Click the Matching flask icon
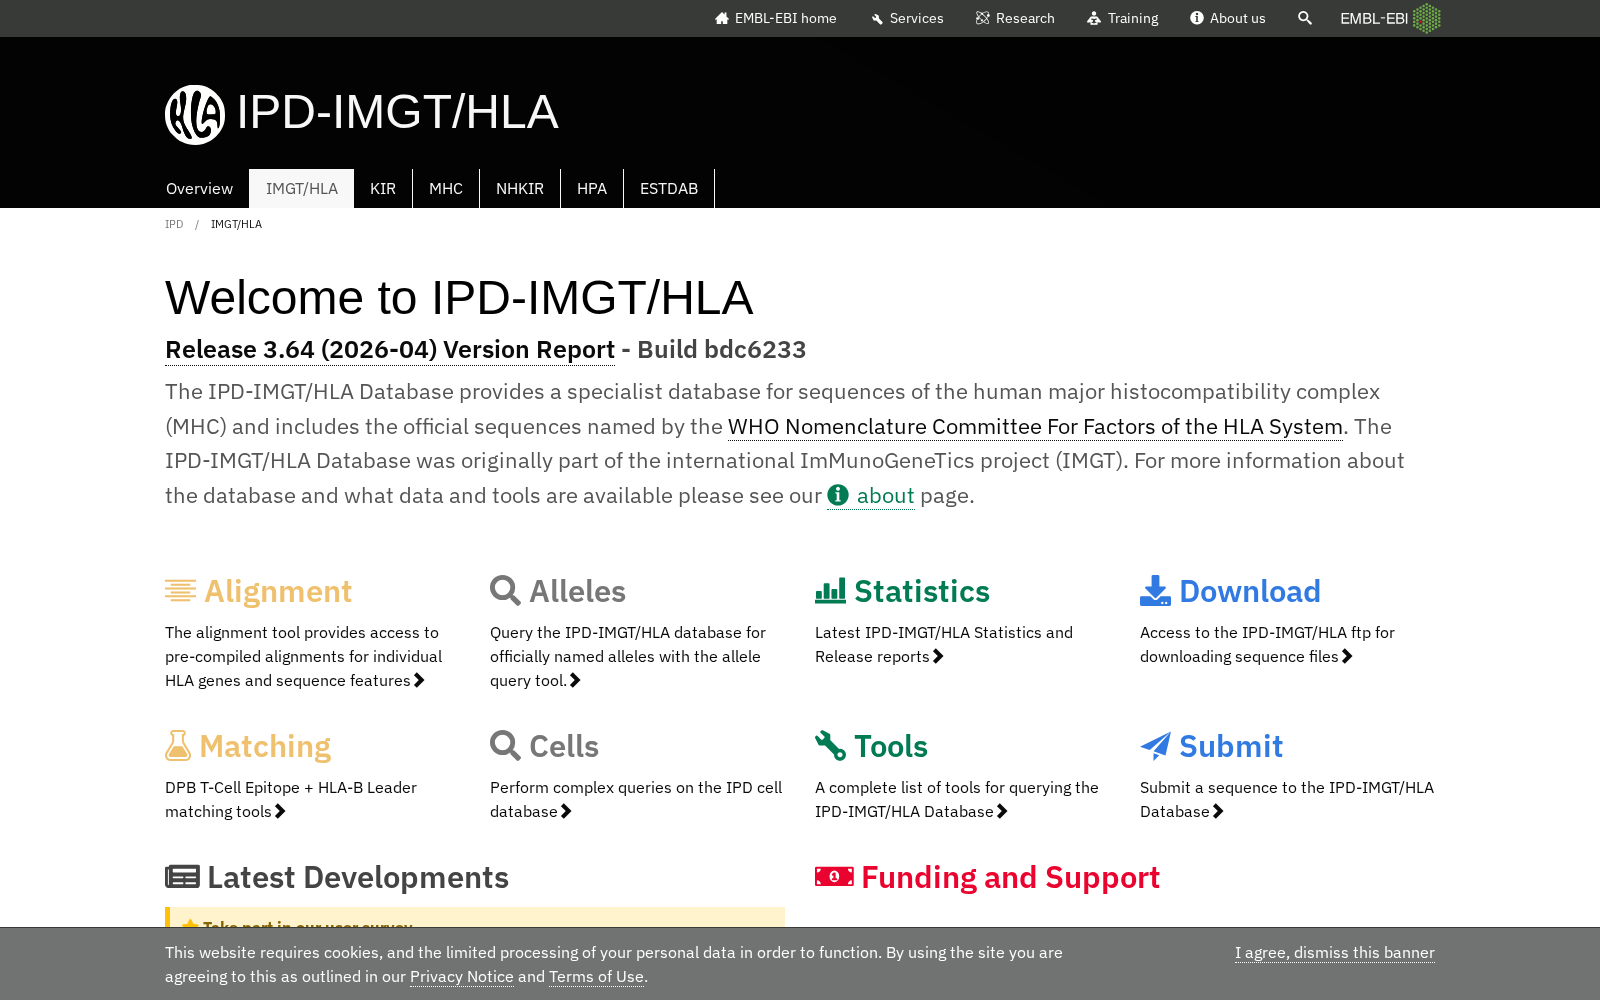1600x1000 pixels. pos(178,746)
